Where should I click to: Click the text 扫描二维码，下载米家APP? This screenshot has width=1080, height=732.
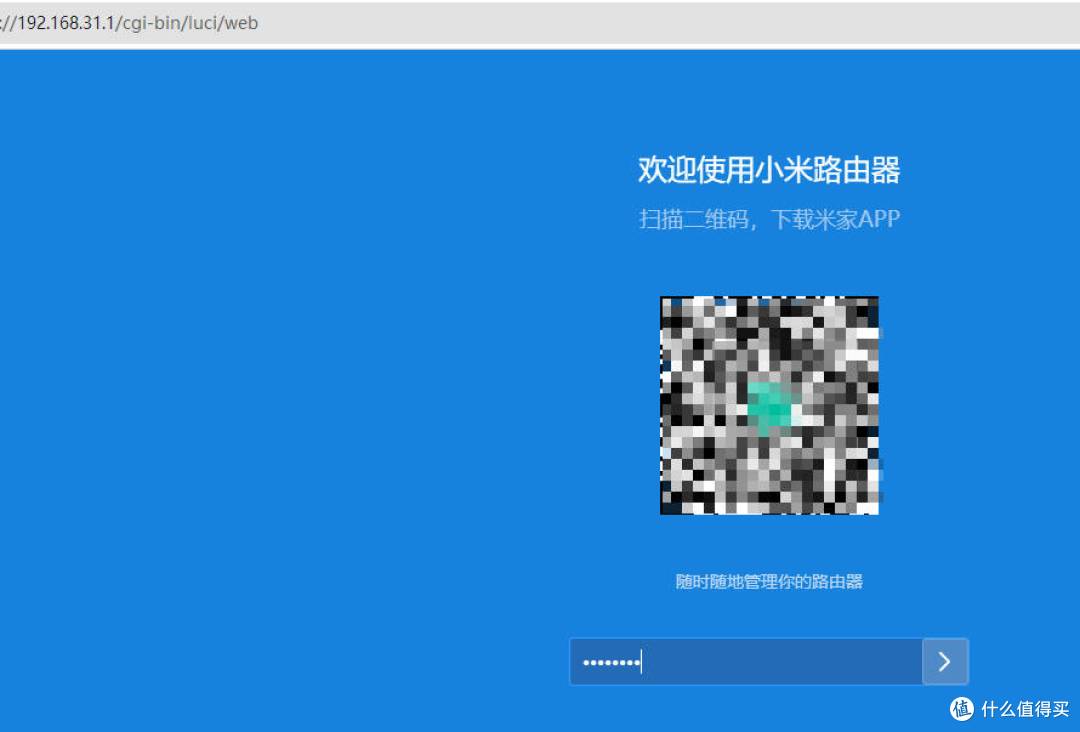click(769, 219)
